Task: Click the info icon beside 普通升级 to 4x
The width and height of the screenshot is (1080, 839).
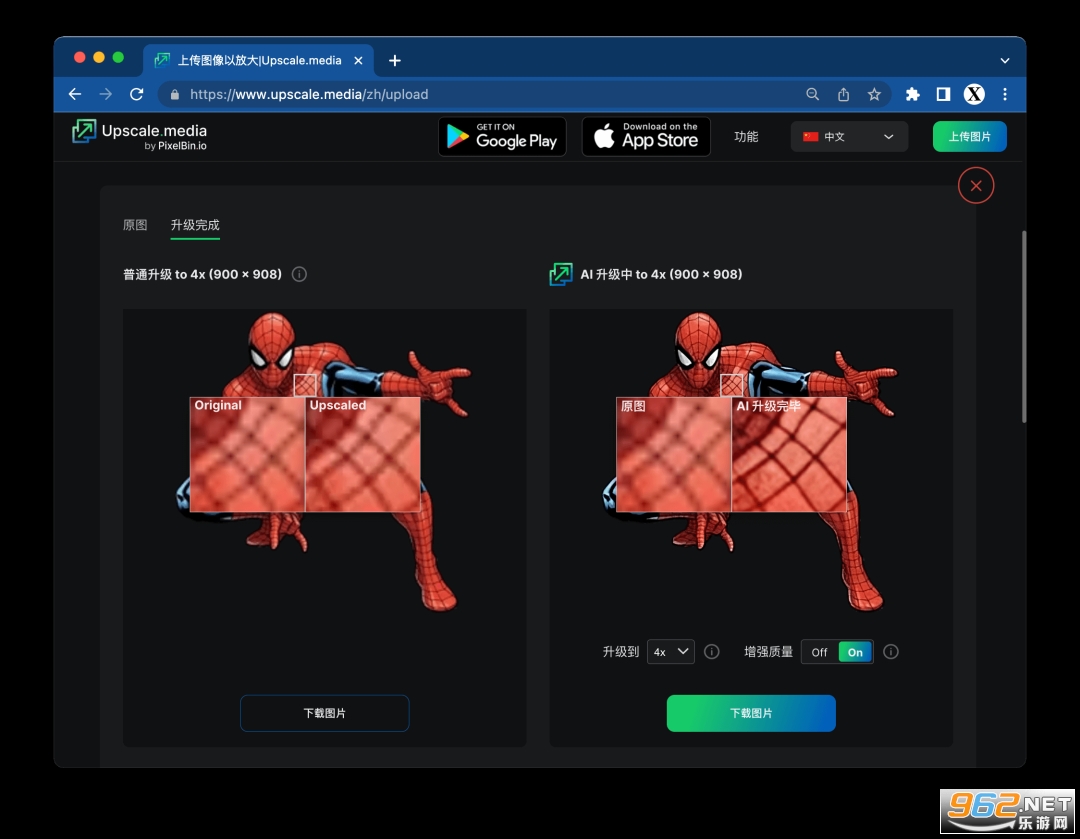Action: [x=299, y=274]
